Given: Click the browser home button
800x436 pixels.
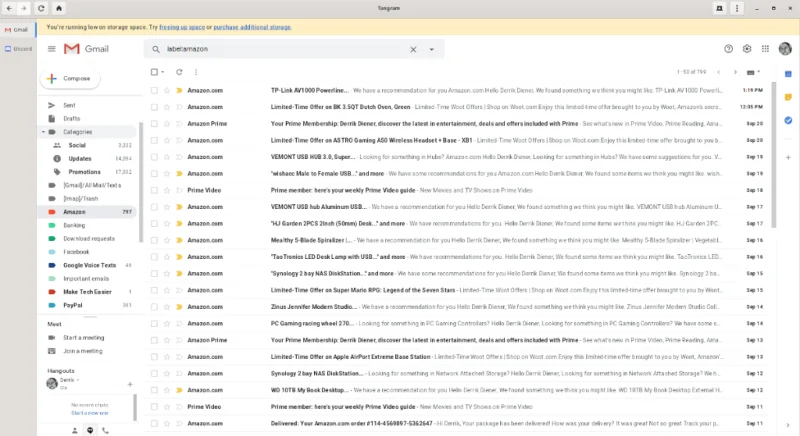Looking at the screenshot, I should coord(59,8).
